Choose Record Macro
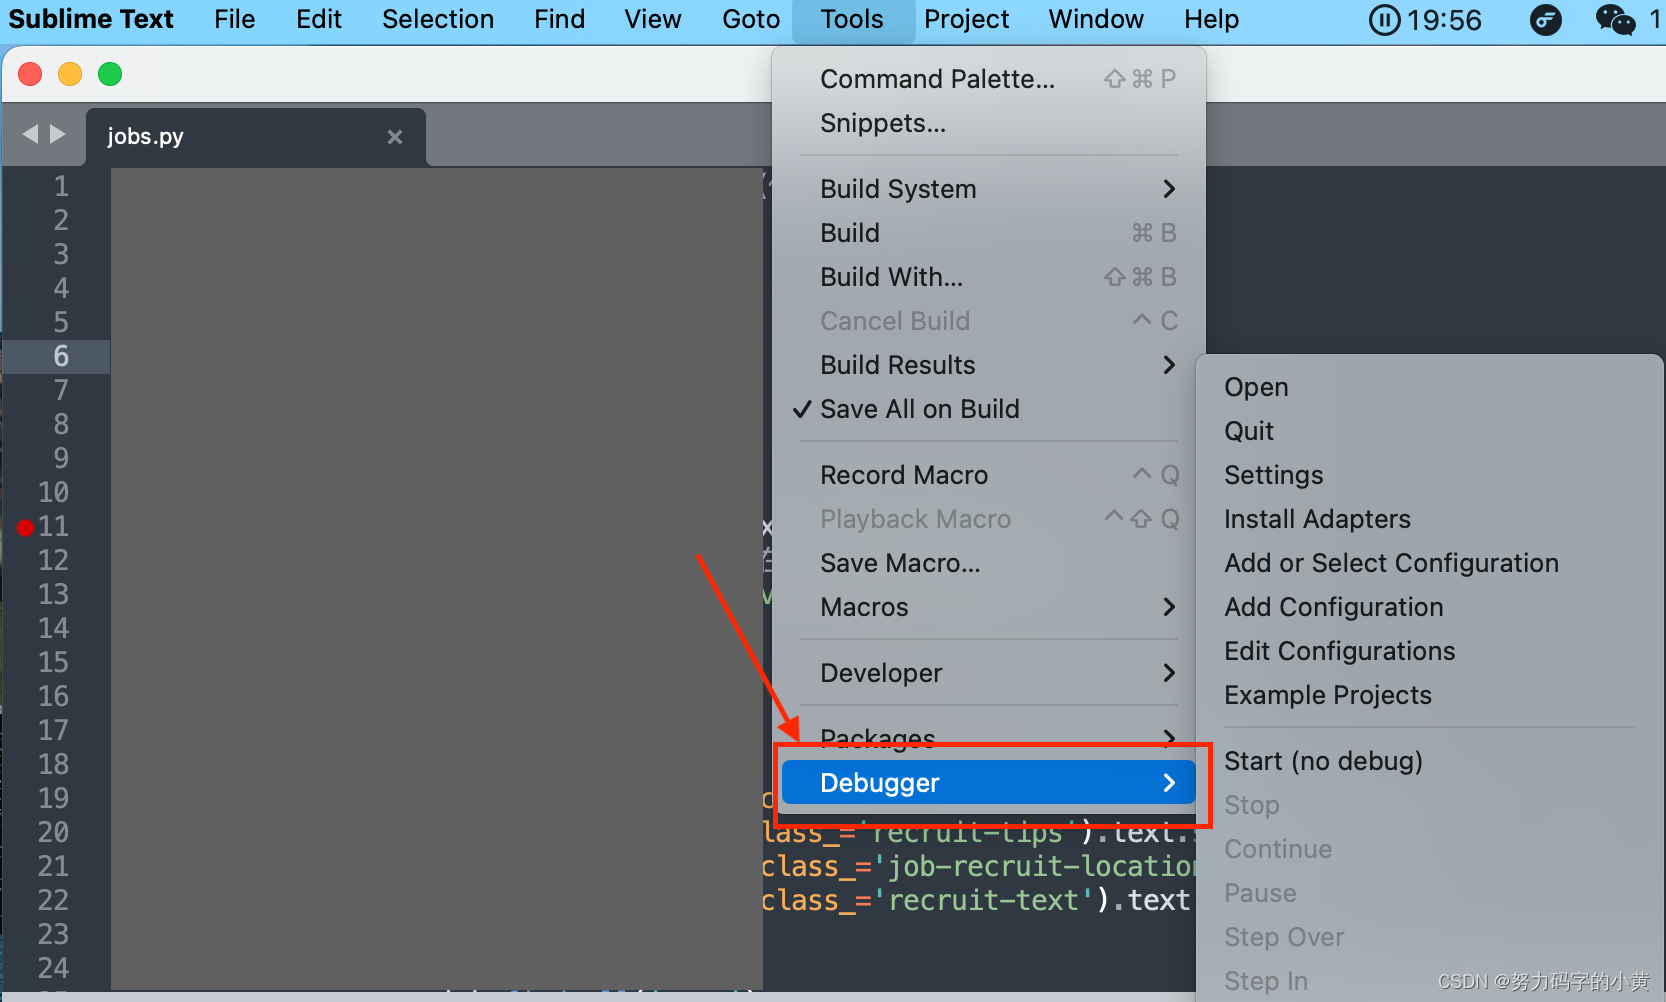 tap(989, 475)
